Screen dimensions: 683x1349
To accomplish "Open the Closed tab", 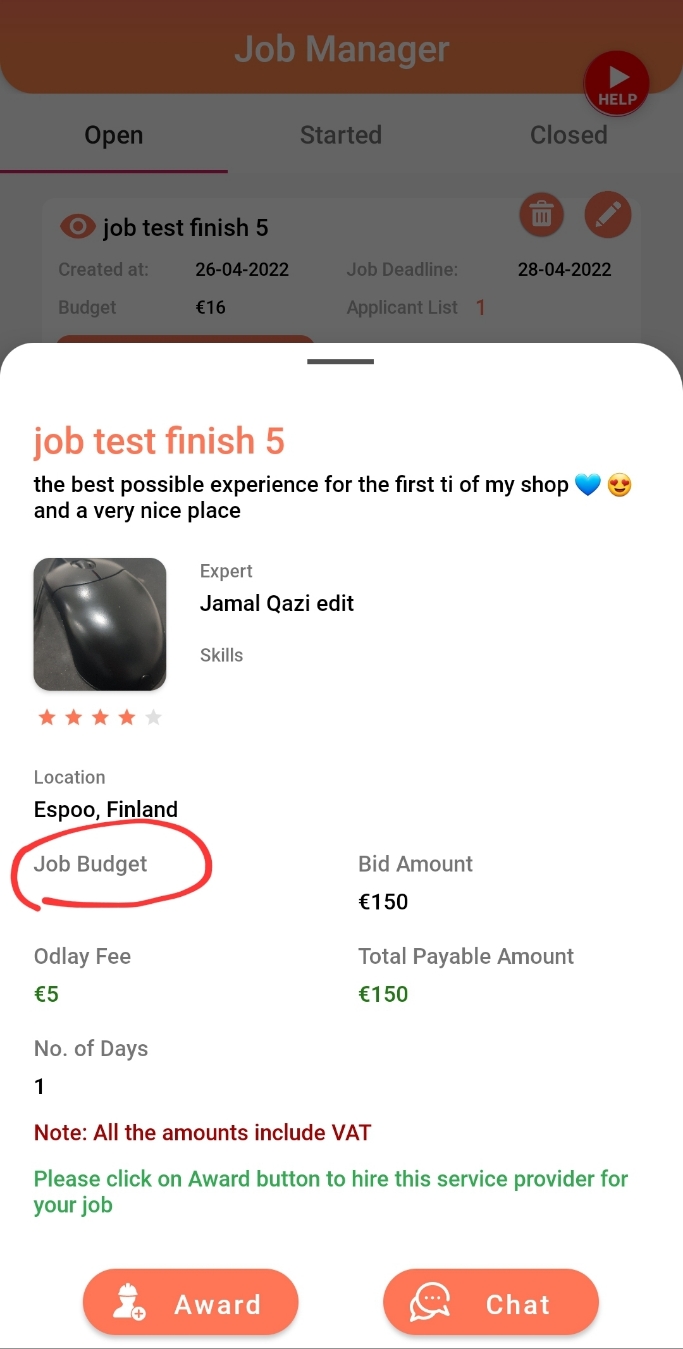I will (568, 135).
